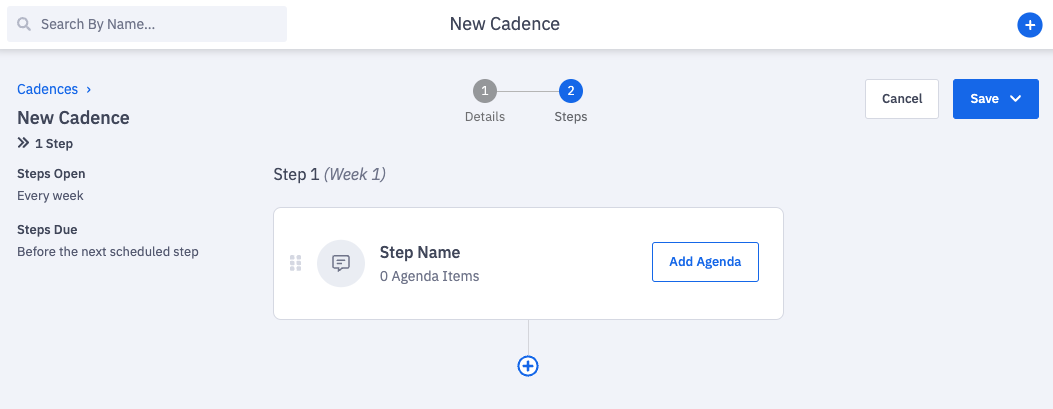Viewport: 1053px width, 409px height.
Task: Click the magnifier search icon
Action: (x=24, y=25)
